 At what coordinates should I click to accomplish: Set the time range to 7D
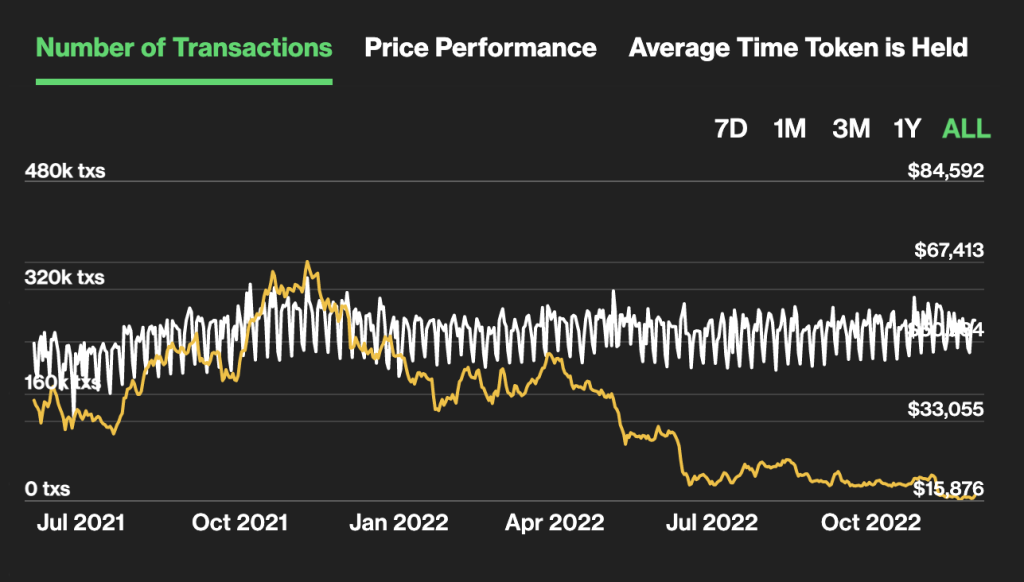[731, 129]
